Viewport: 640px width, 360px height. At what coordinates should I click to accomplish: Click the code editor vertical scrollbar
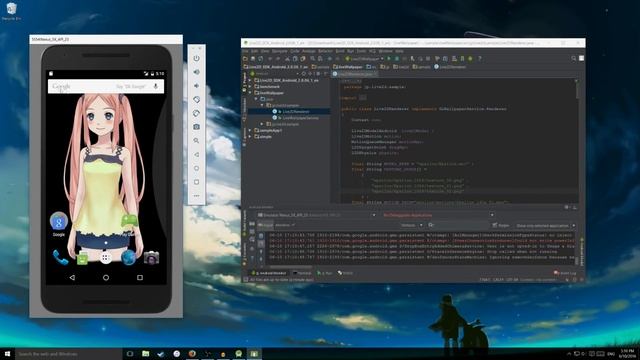click(x=577, y=89)
